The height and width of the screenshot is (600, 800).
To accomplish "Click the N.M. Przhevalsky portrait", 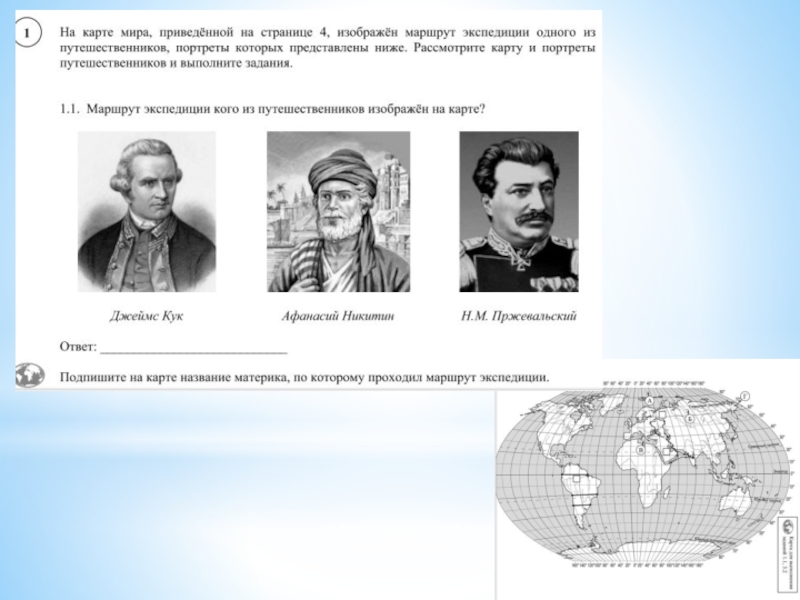I will (519, 212).
